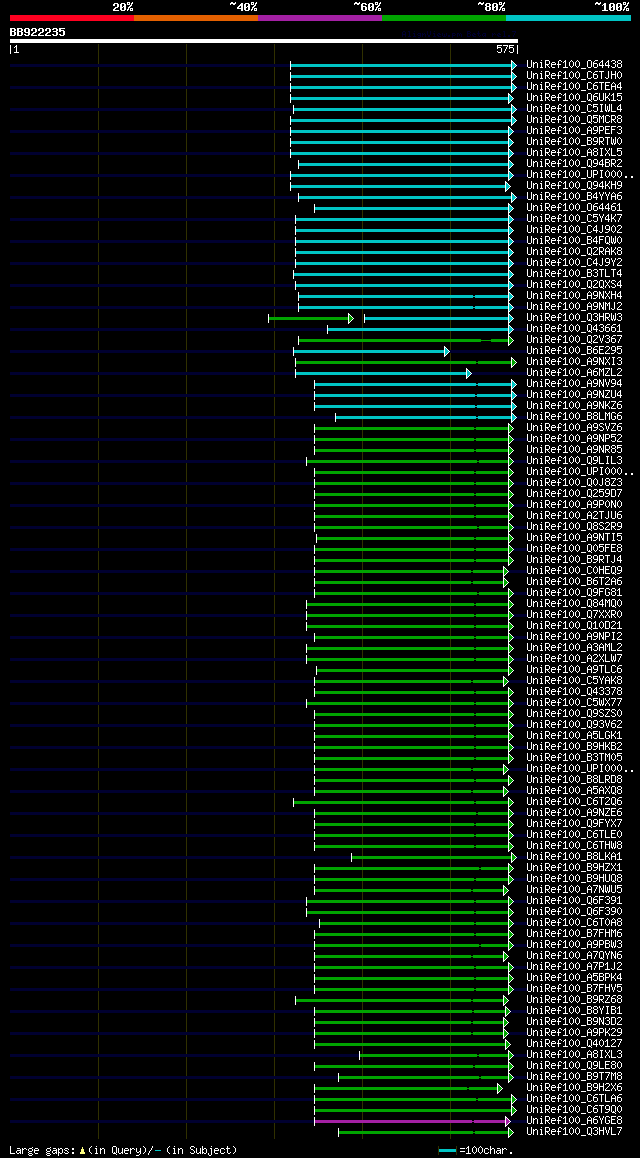Screen dimensions: 640x1158
Task: Click the UniRef100_O64461 label
Action: (x=574, y=208)
